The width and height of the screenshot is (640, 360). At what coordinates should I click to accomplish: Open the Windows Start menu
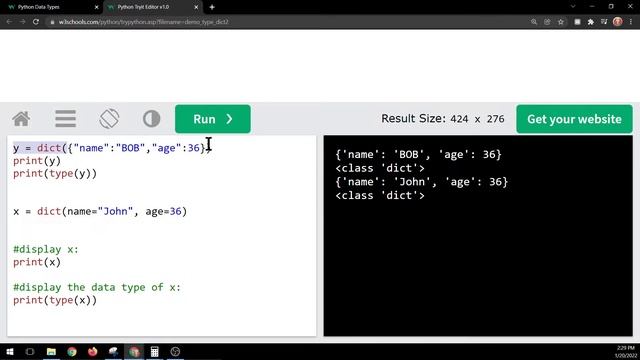9,351
